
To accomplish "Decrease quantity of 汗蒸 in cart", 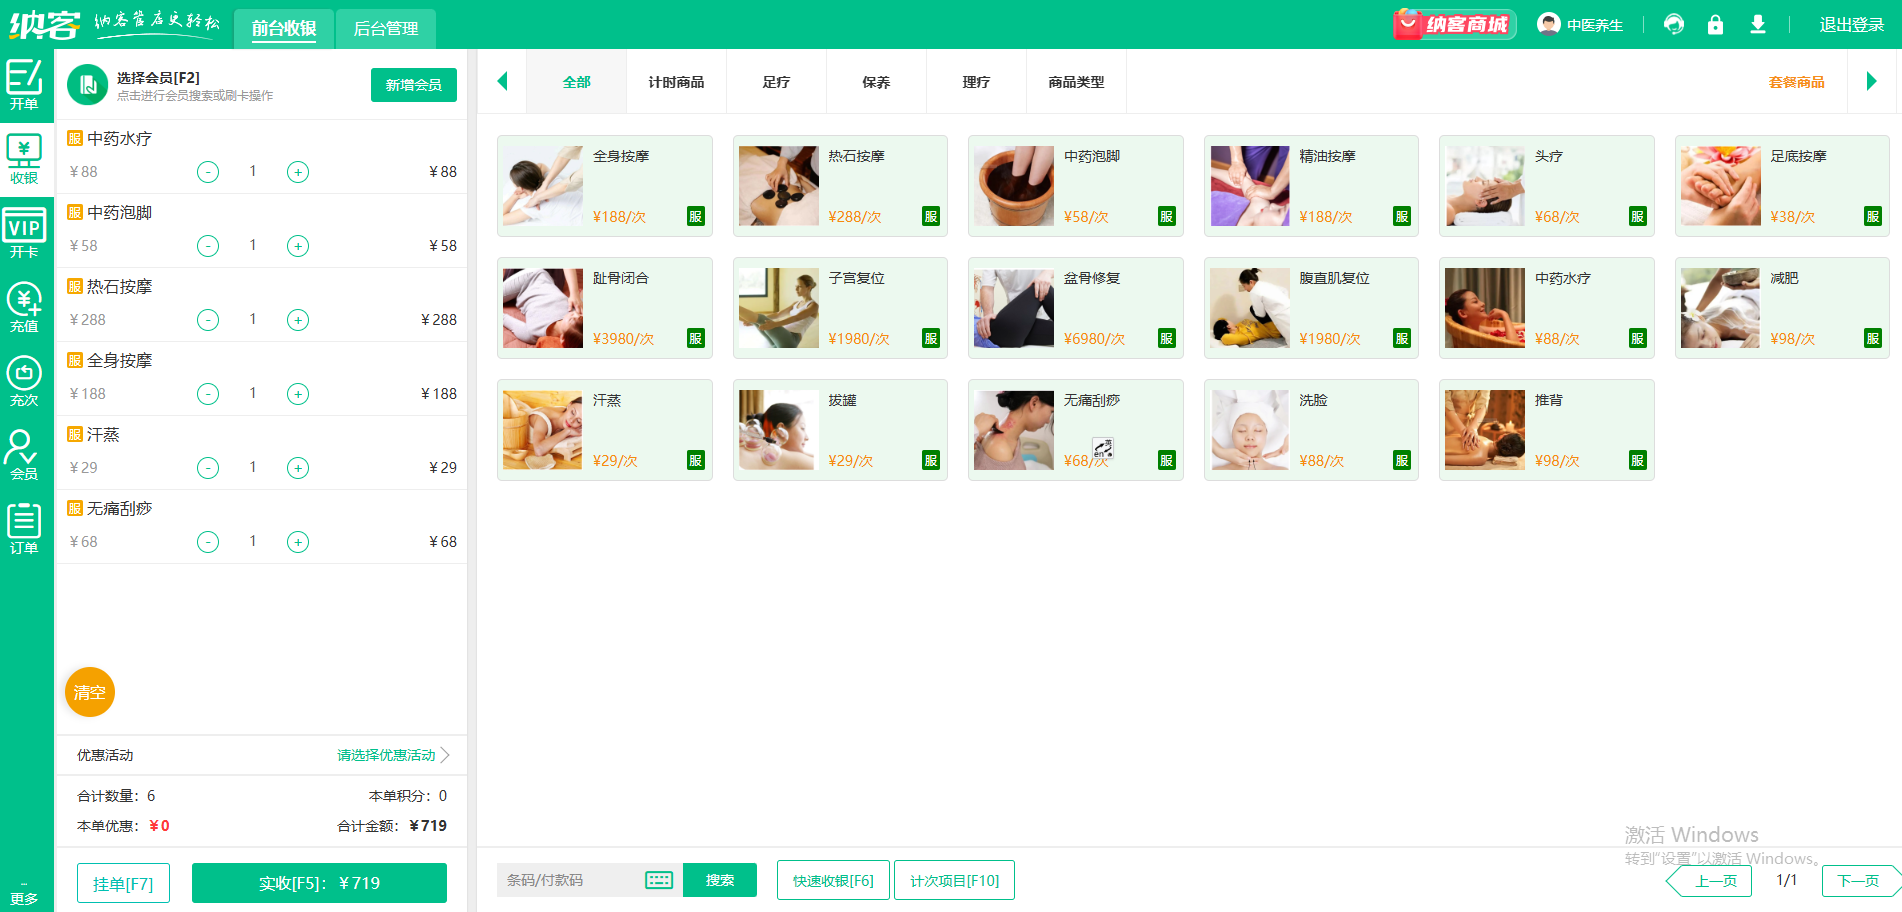I will [x=208, y=468].
